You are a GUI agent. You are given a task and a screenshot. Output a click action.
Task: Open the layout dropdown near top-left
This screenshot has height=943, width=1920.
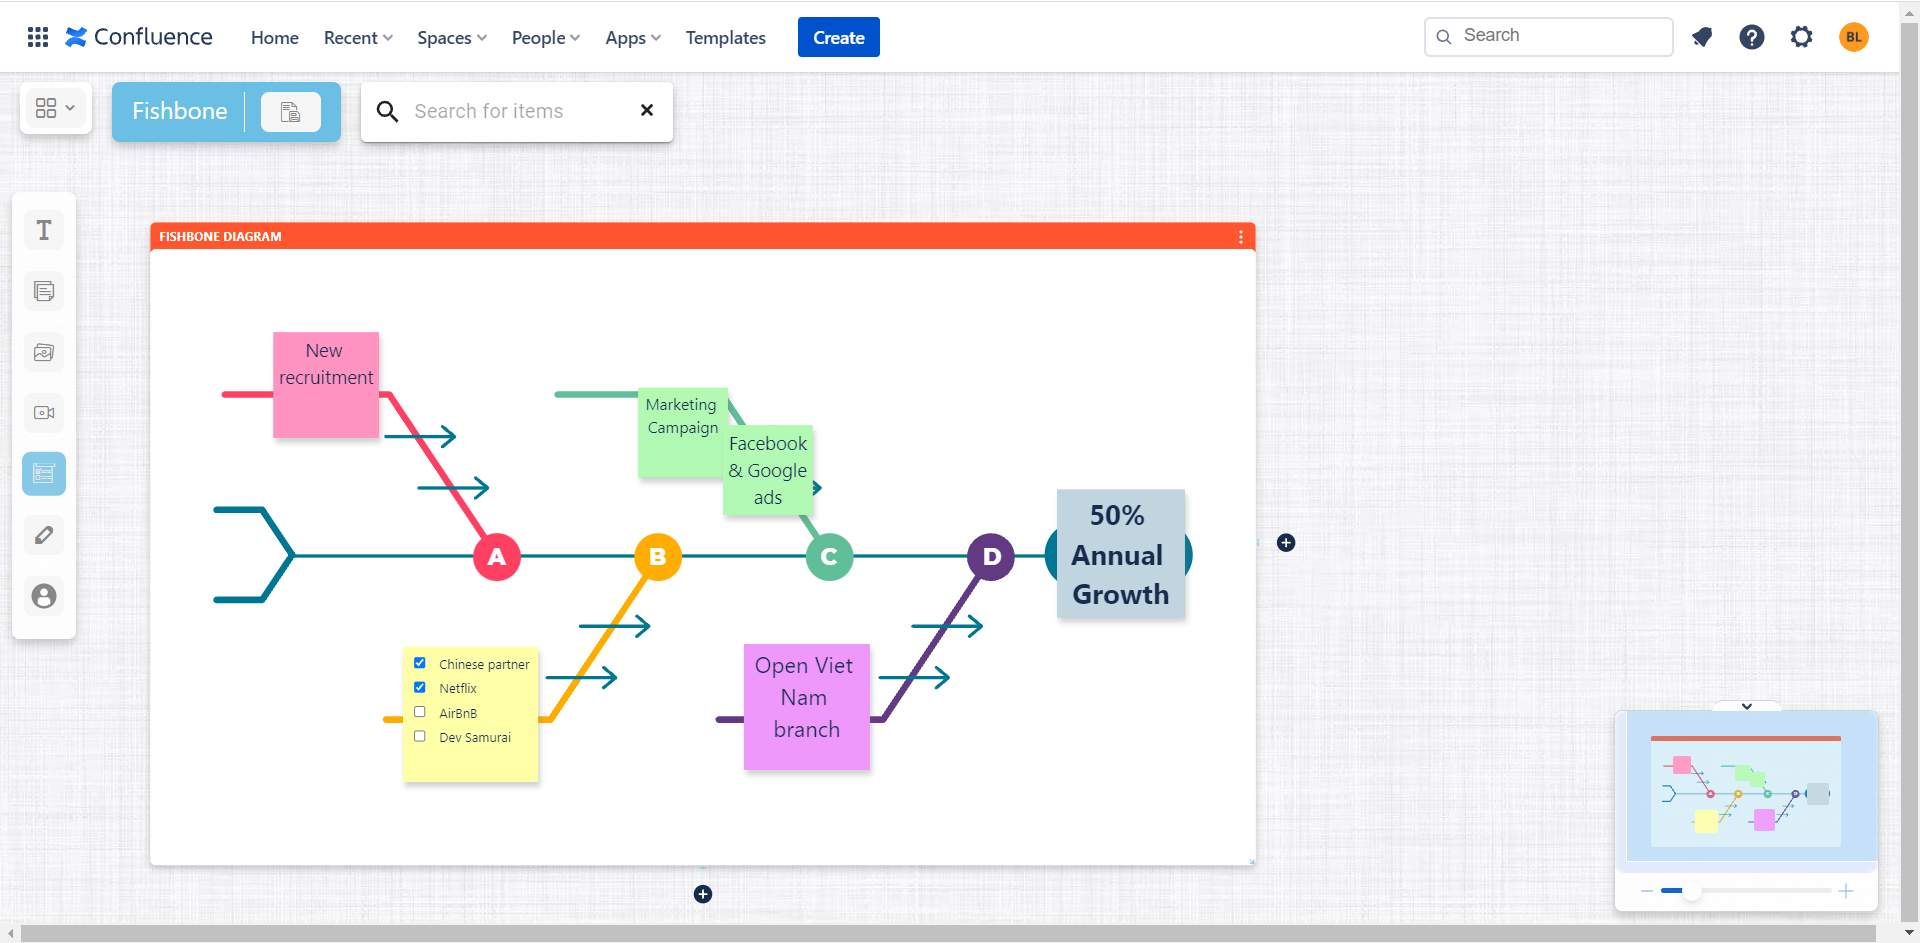coord(55,108)
